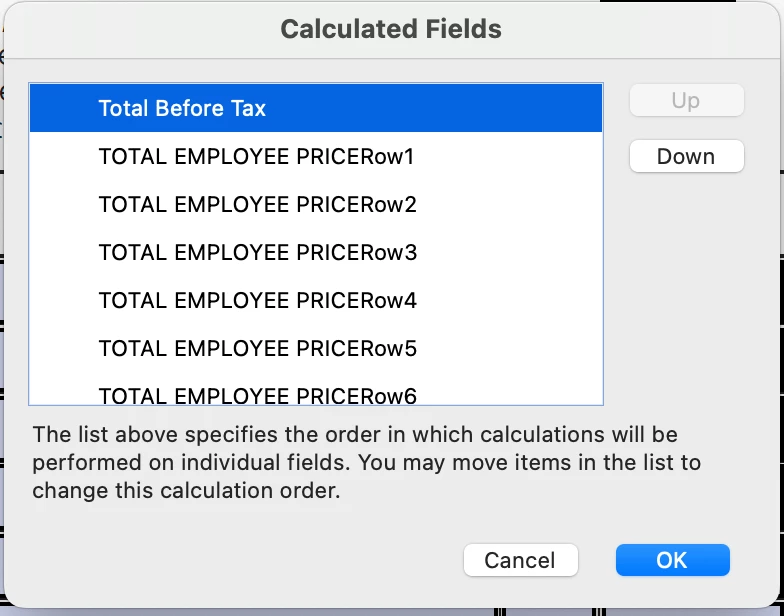
Task: Choose the TOTAL EMPLOYEE PRICERow2 field
Action: pos(257,205)
